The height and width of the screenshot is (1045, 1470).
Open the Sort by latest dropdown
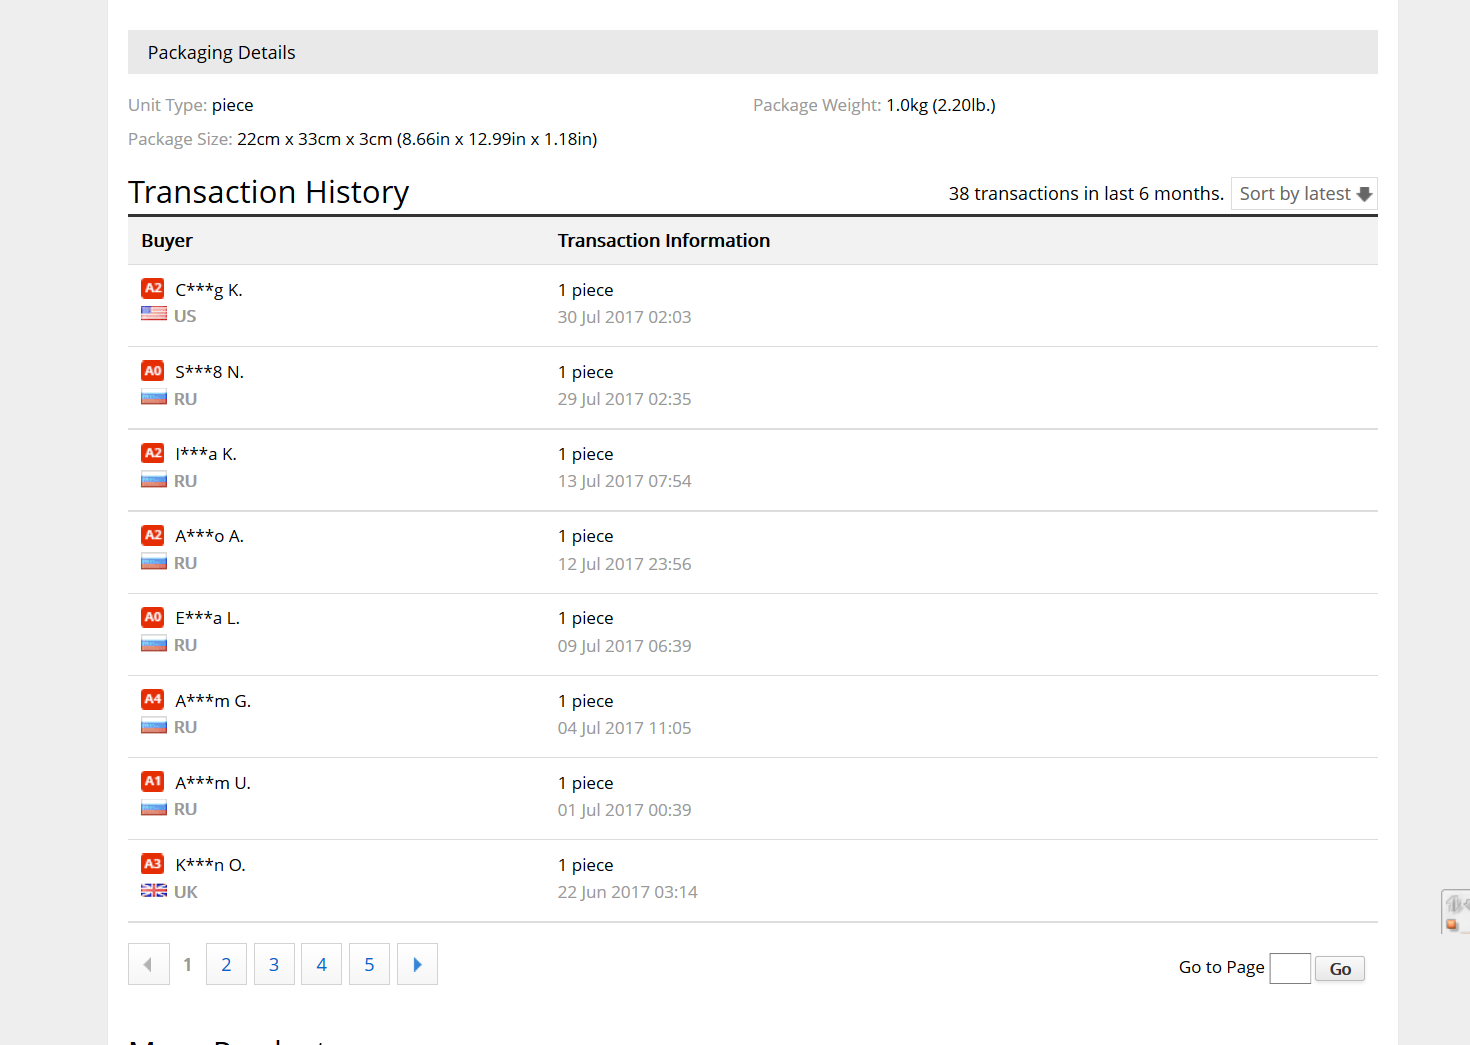(x=1303, y=194)
